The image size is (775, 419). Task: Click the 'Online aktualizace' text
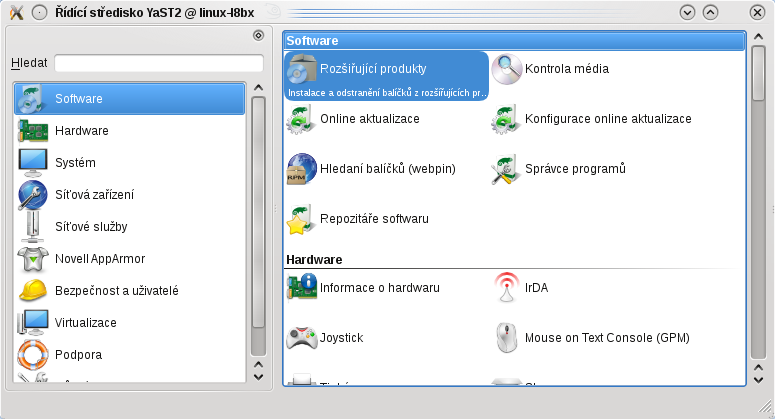pyautogui.click(x=370, y=119)
